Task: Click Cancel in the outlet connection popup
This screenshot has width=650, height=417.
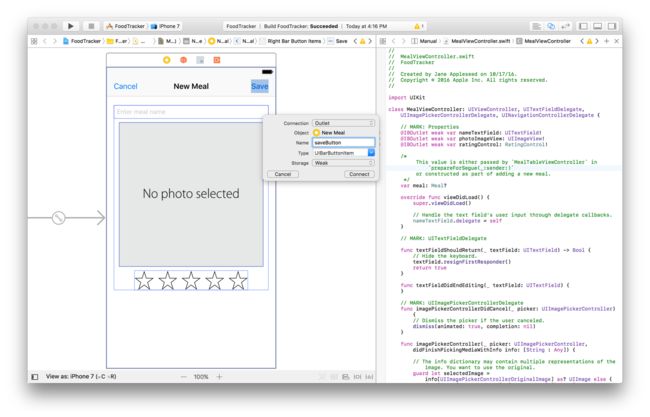Action: click(x=283, y=174)
